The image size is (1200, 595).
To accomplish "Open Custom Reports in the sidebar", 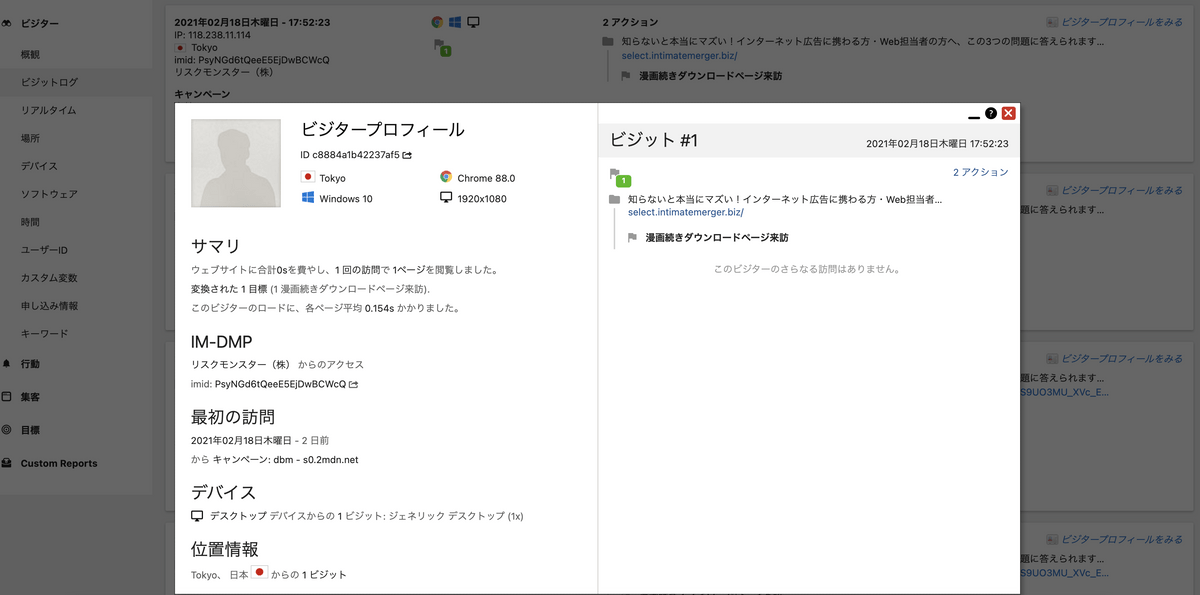I will (x=58, y=464).
